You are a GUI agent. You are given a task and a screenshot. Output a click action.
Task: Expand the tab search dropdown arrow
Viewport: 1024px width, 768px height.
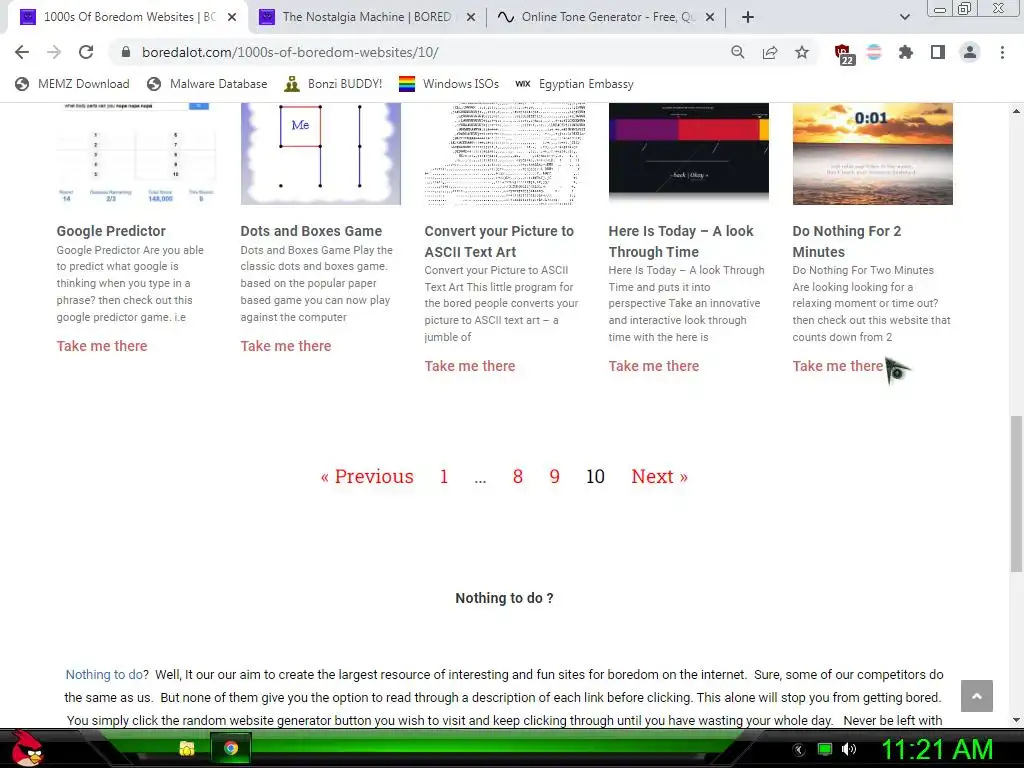point(904,17)
